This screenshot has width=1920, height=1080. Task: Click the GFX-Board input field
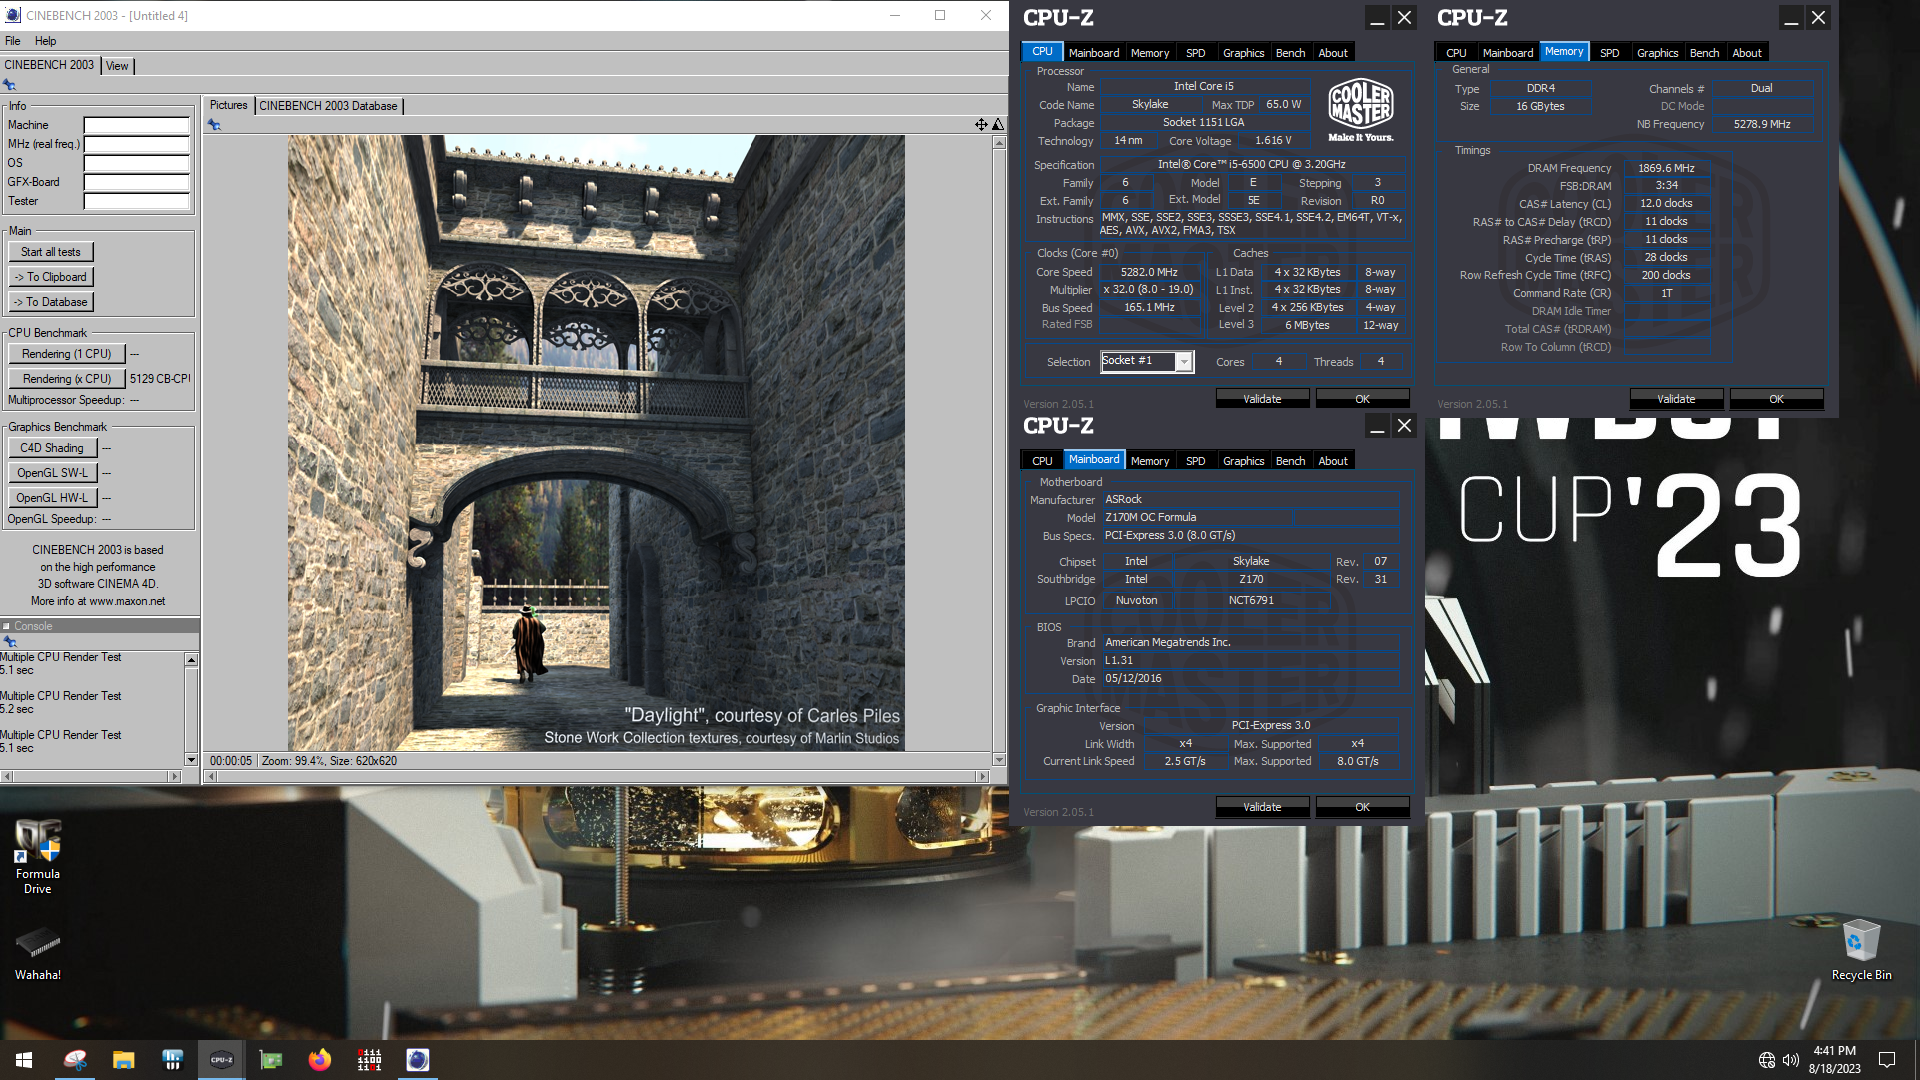click(x=137, y=182)
